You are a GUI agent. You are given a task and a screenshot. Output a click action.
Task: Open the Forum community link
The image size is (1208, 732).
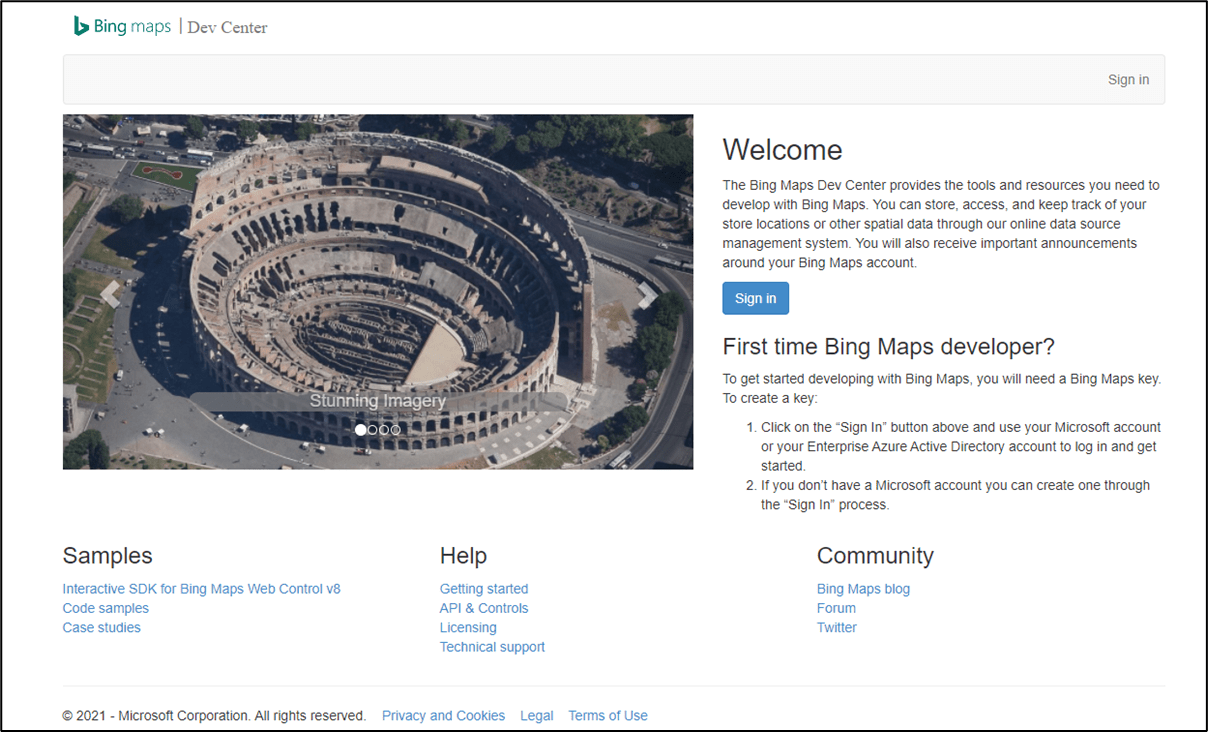(x=836, y=608)
